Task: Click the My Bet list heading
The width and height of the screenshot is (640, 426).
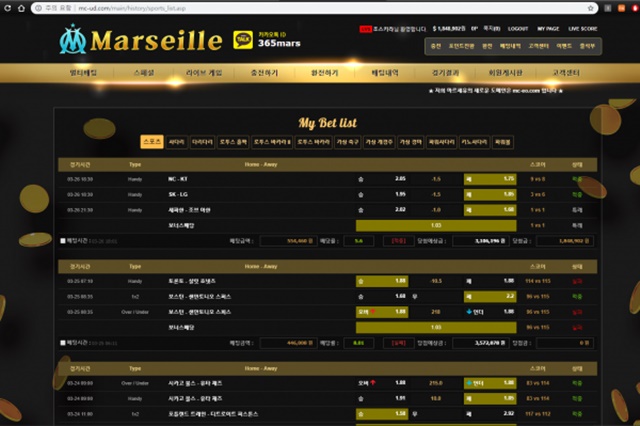Action: 327,123
